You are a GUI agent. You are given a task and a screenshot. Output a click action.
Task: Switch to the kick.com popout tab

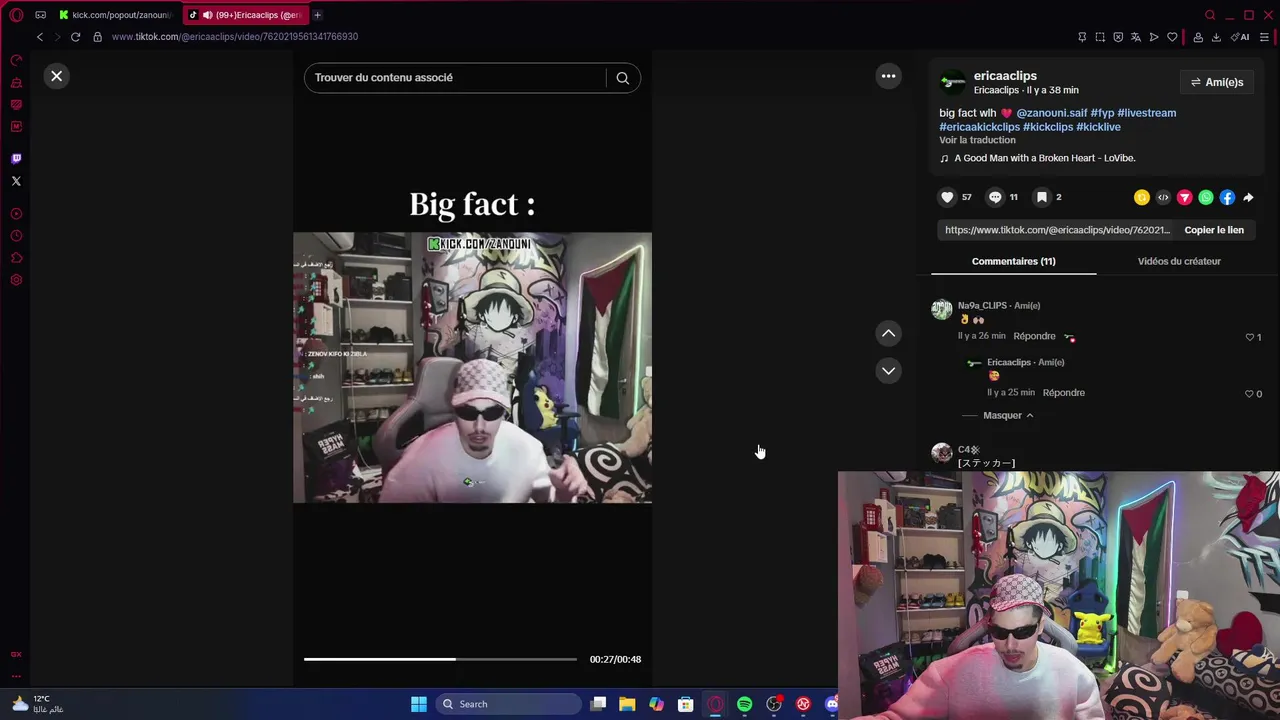point(115,15)
